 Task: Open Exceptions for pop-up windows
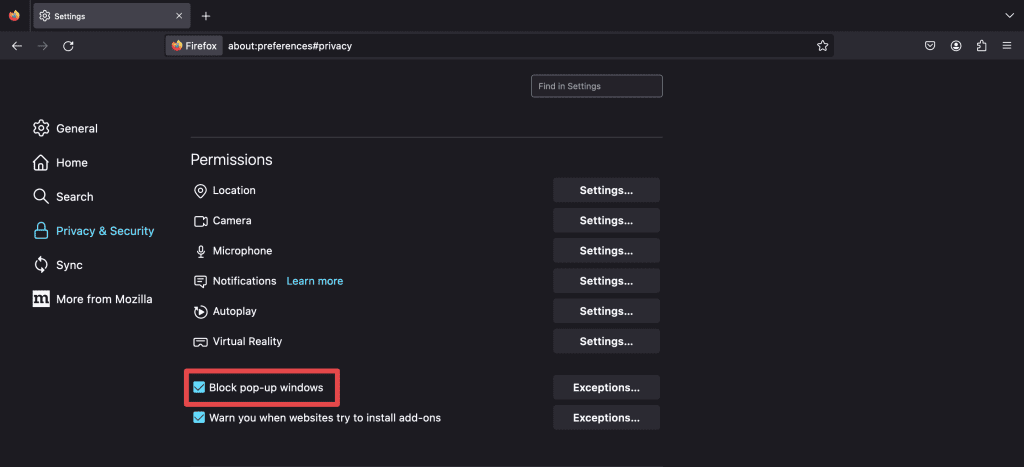(x=606, y=387)
